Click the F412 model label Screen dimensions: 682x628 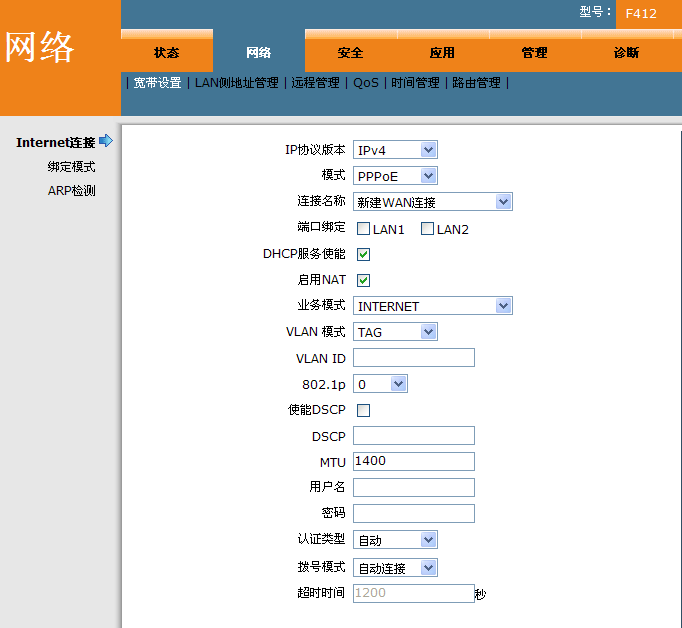click(641, 14)
